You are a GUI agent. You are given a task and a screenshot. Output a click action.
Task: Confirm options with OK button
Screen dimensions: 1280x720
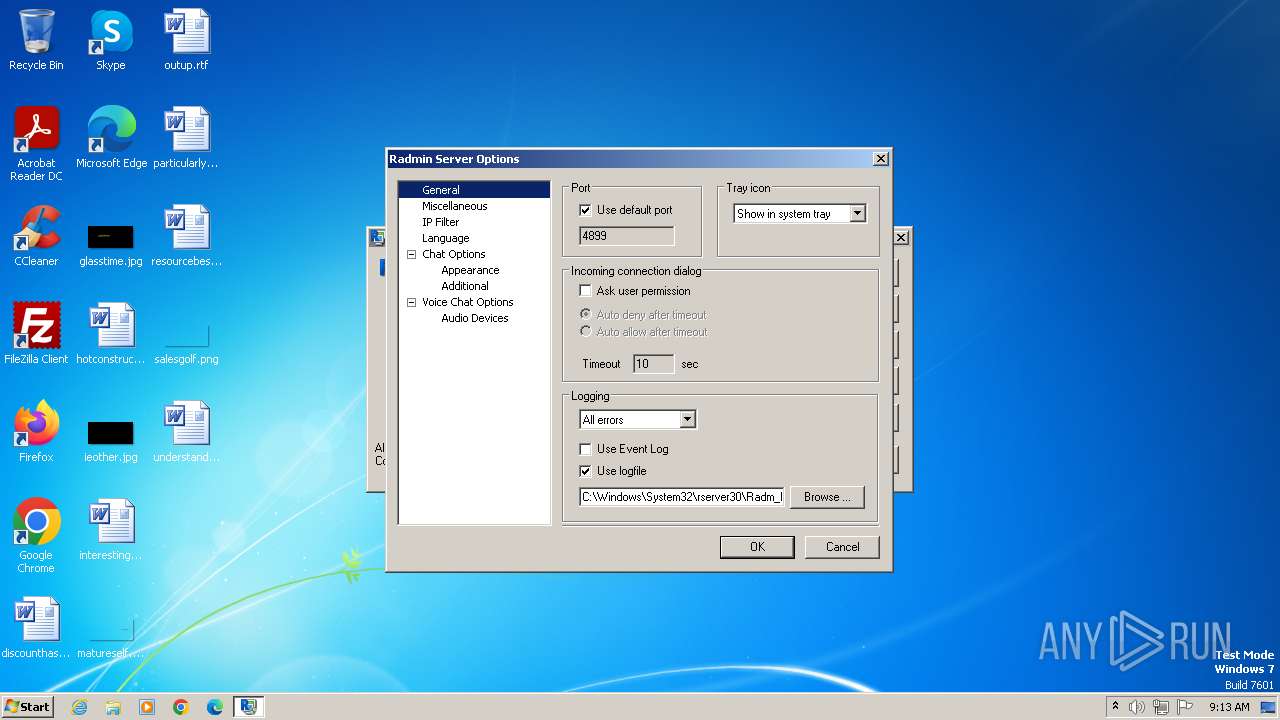tap(757, 547)
